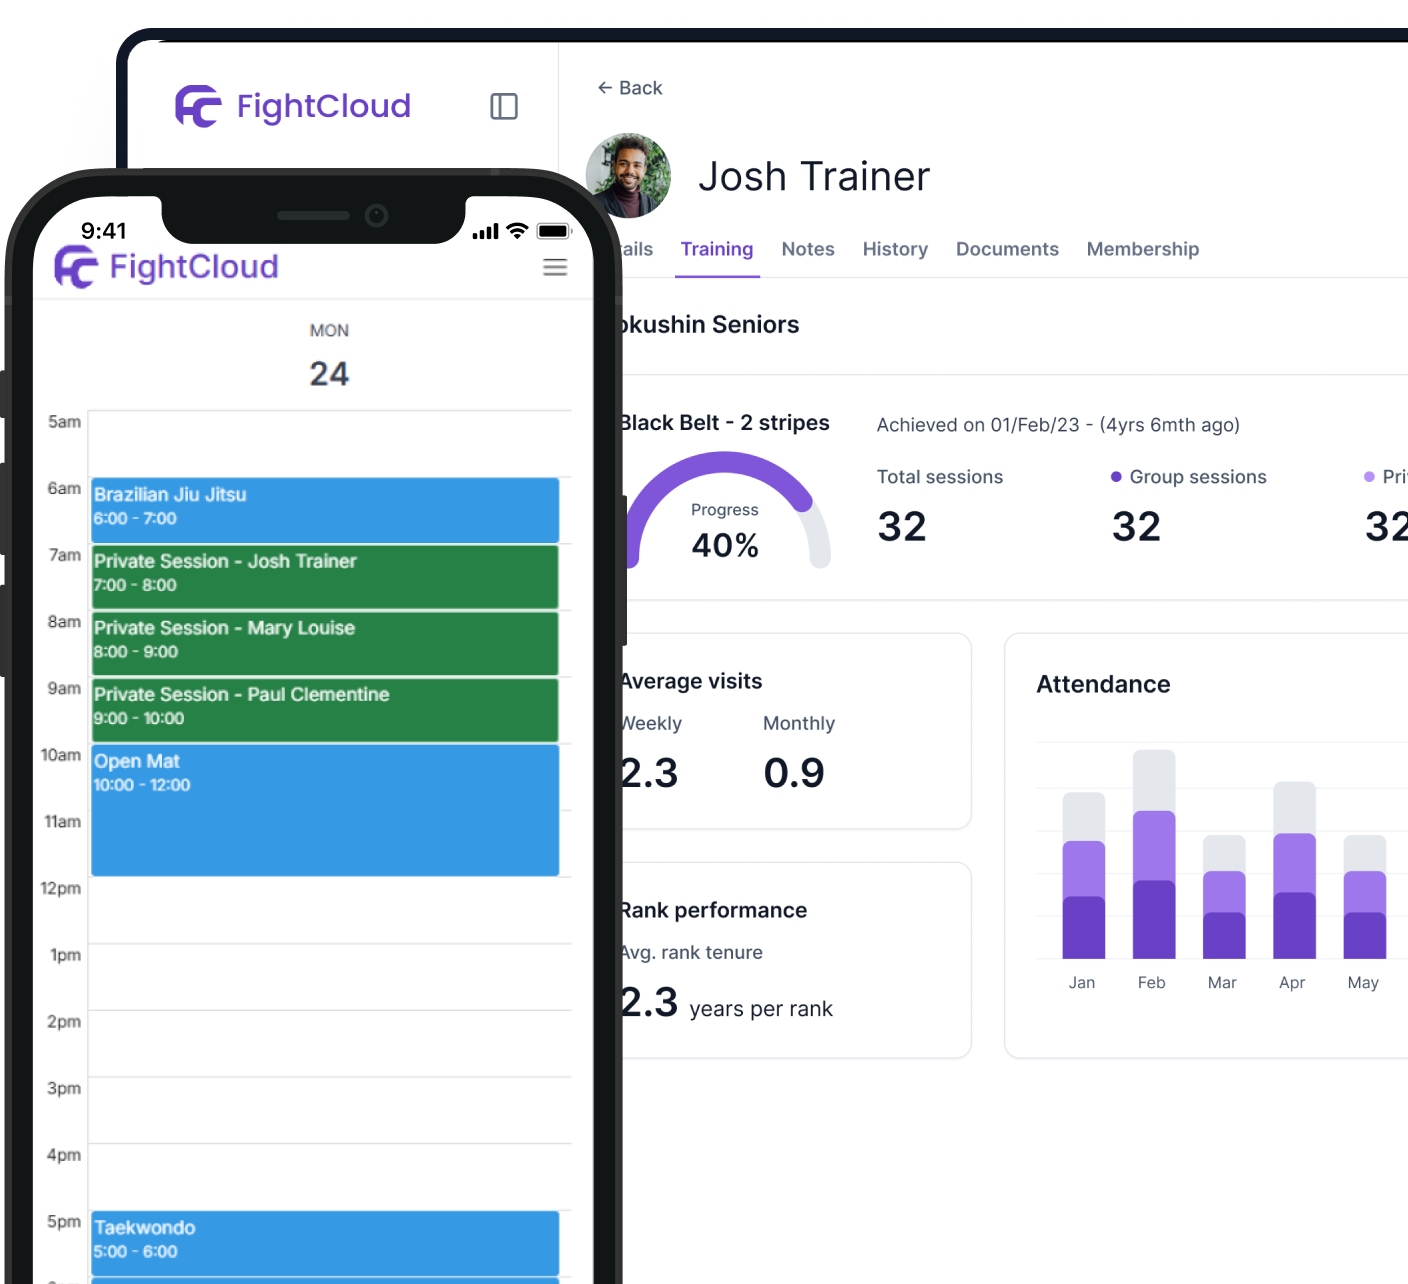Open Private Session with Josh Trainer

point(325,577)
